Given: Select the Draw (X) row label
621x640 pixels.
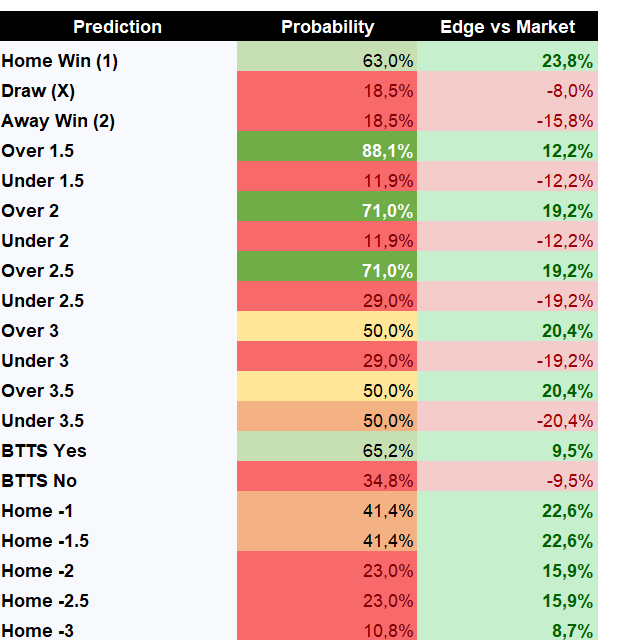Looking at the screenshot, I should (118, 91).
